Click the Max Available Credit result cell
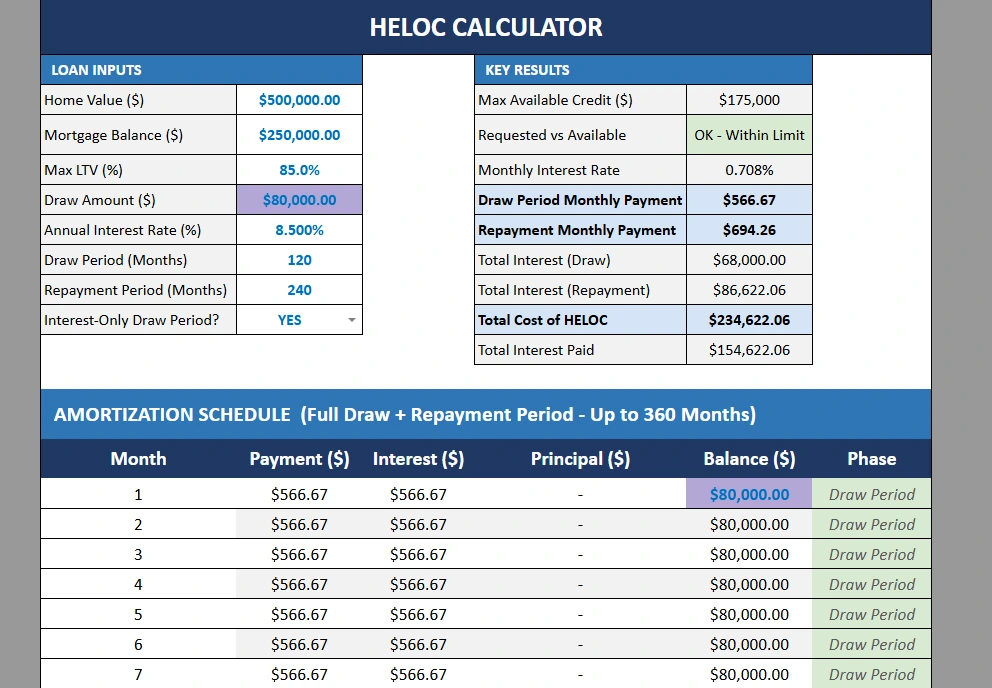This screenshot has width=992, height=688. click(748, 100)
